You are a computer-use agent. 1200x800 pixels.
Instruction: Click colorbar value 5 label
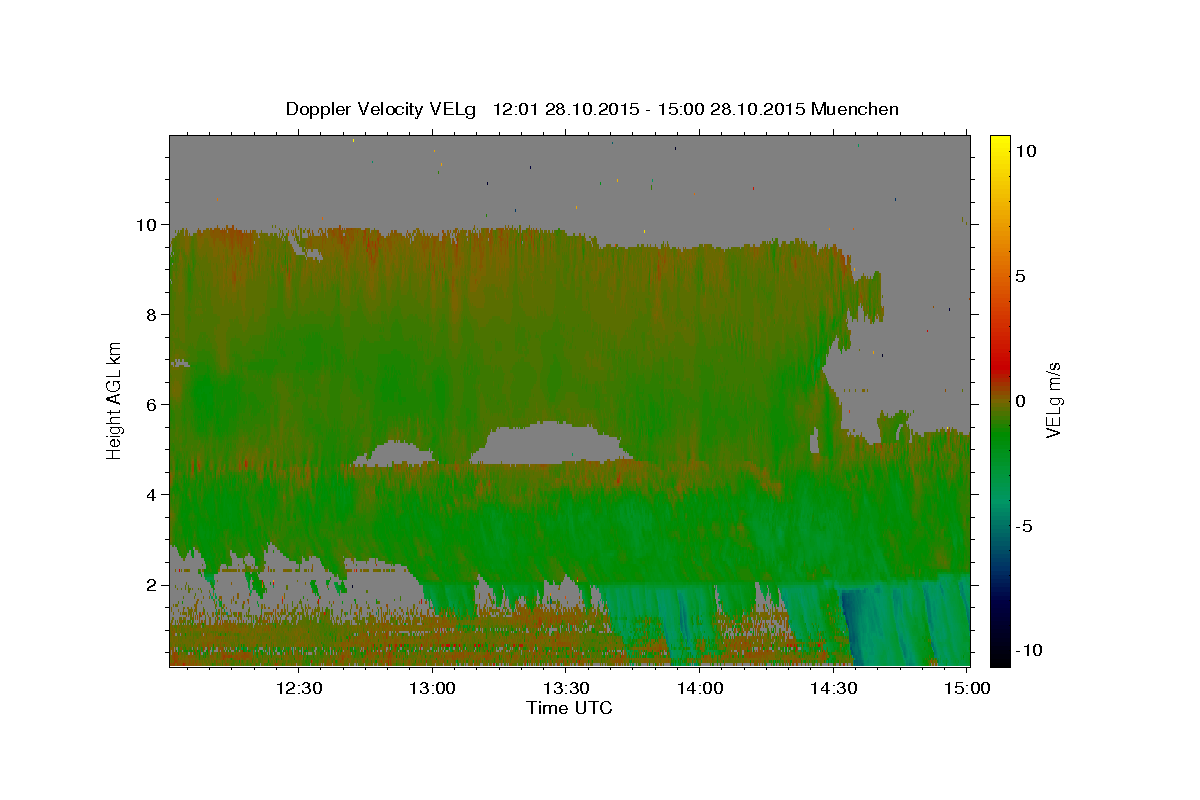[1020, 276]
